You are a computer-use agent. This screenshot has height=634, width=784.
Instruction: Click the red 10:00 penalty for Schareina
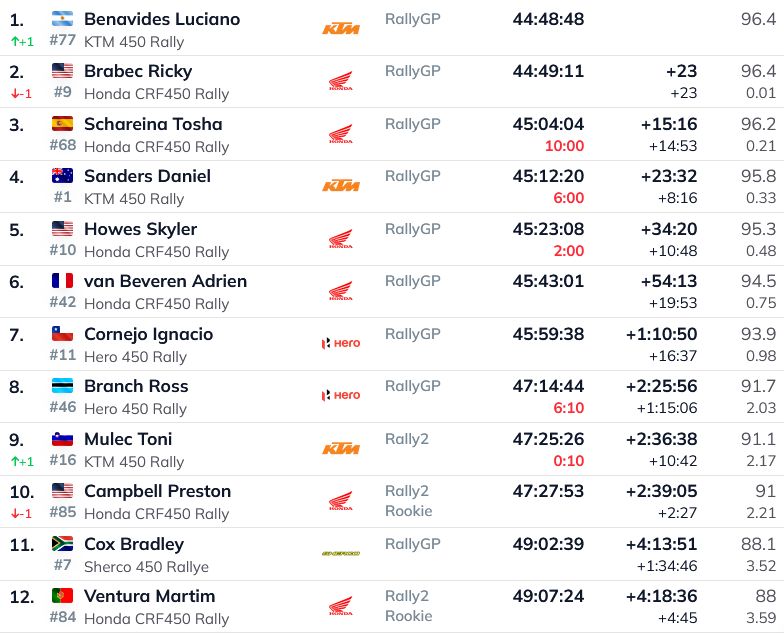point(565,146)
